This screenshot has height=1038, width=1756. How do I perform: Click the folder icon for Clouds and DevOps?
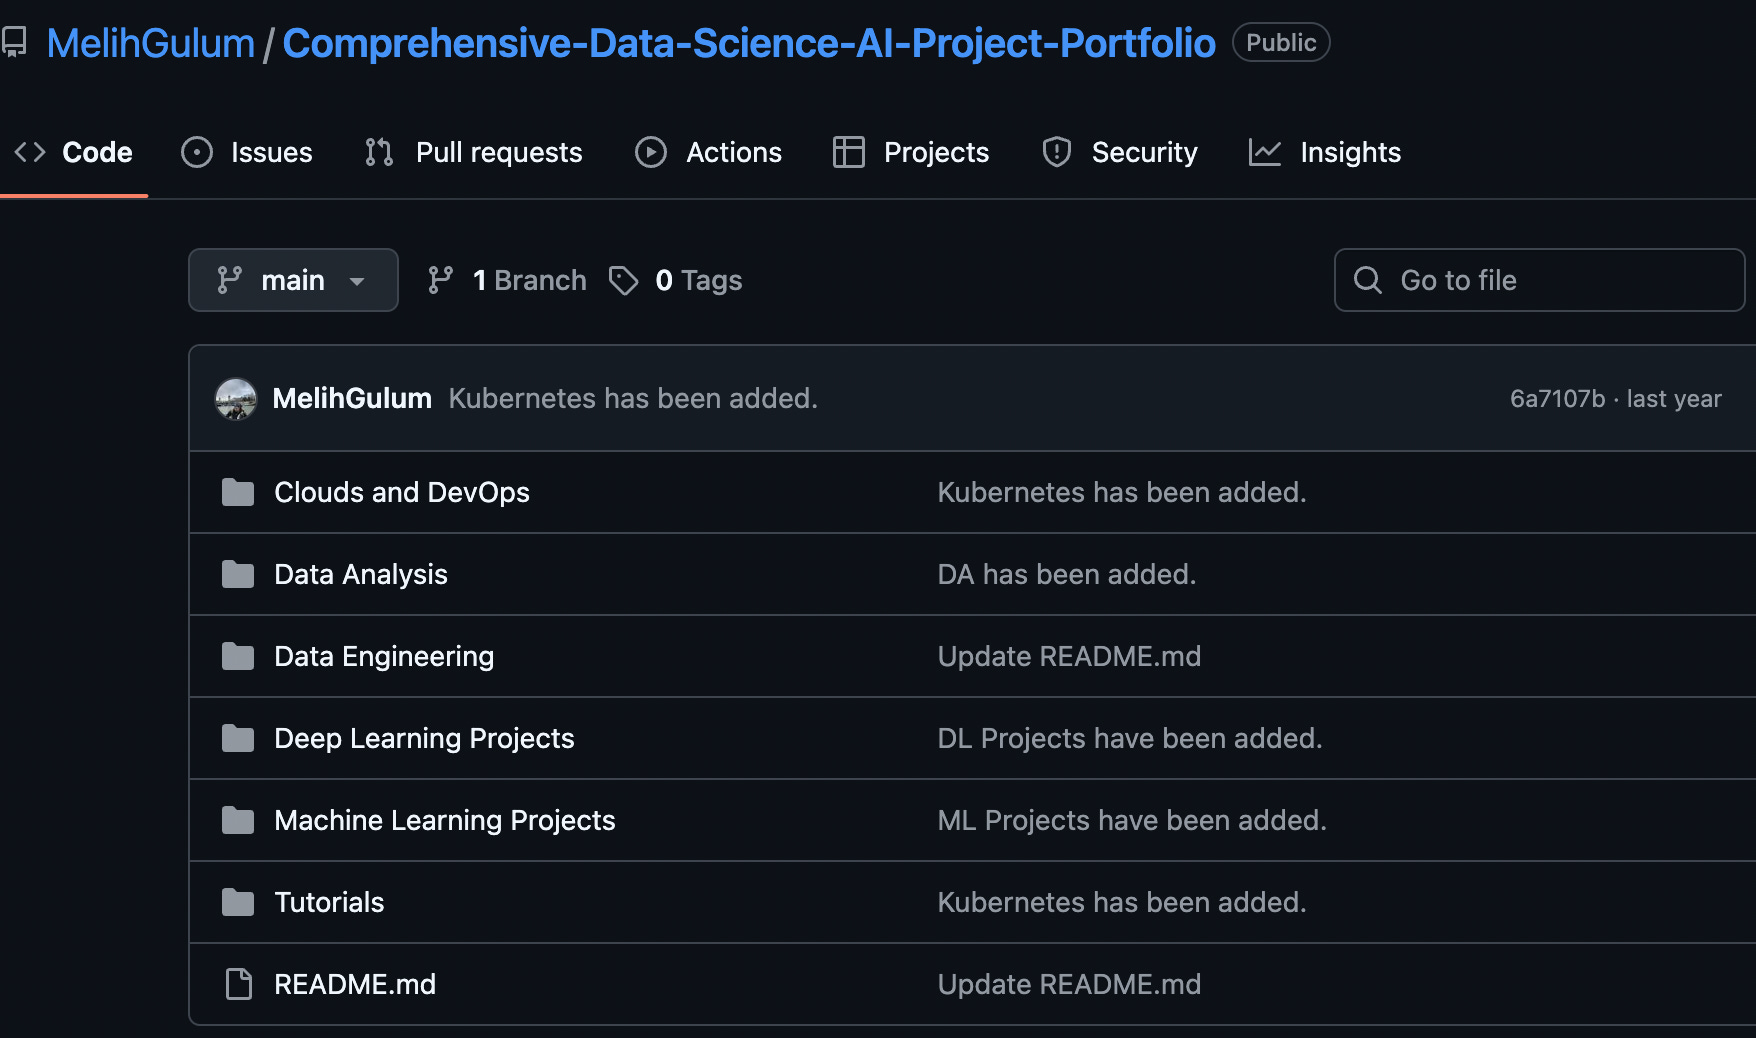tap(238, 492)
